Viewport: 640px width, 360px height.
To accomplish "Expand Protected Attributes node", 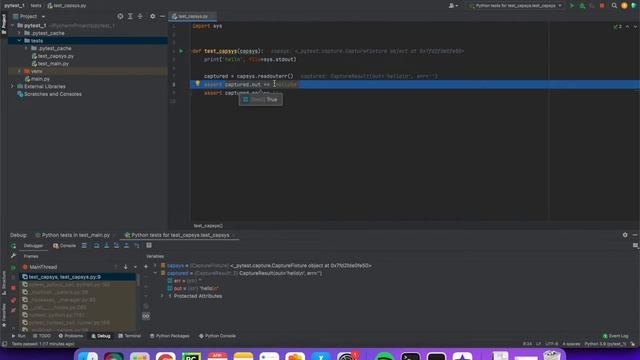I will 162,296.
